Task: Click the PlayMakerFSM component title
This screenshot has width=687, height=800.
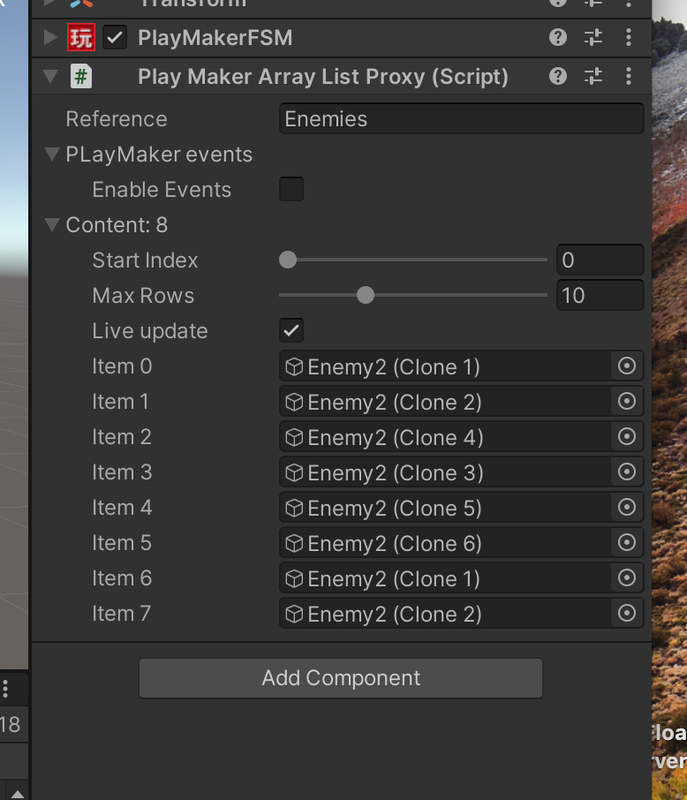Action: click(215, 38)
